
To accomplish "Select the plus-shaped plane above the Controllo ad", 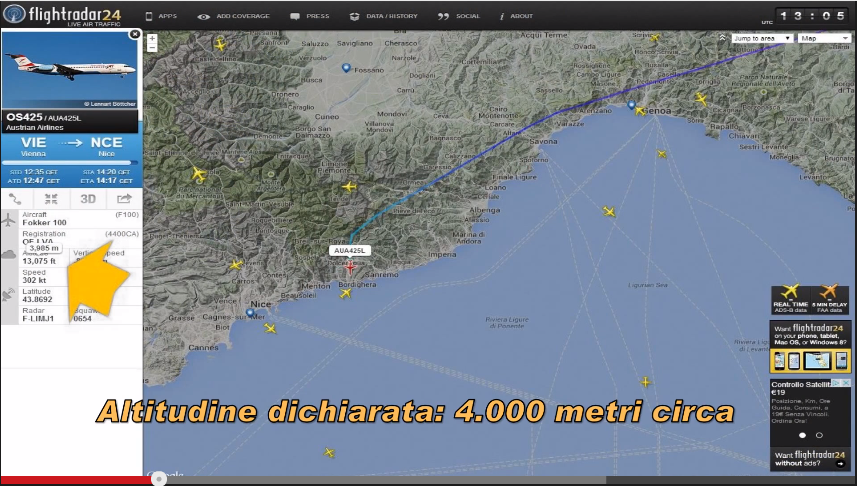I will tap(645, 382).
